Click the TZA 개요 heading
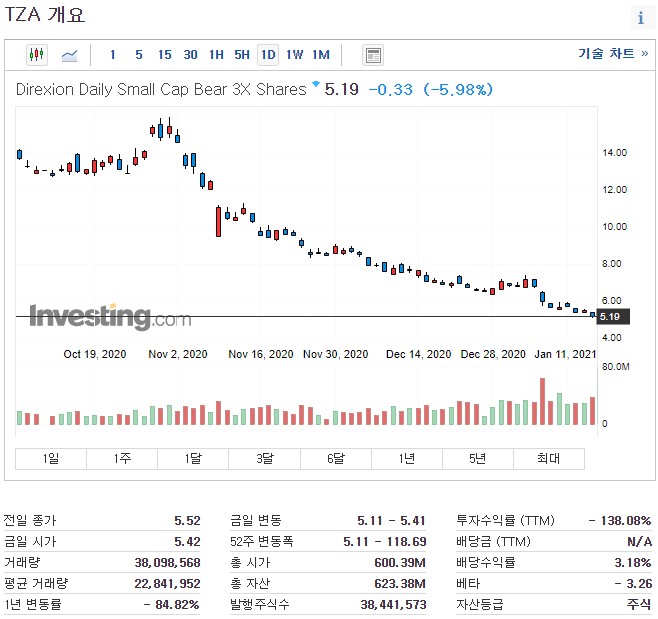 click(44, 14)
